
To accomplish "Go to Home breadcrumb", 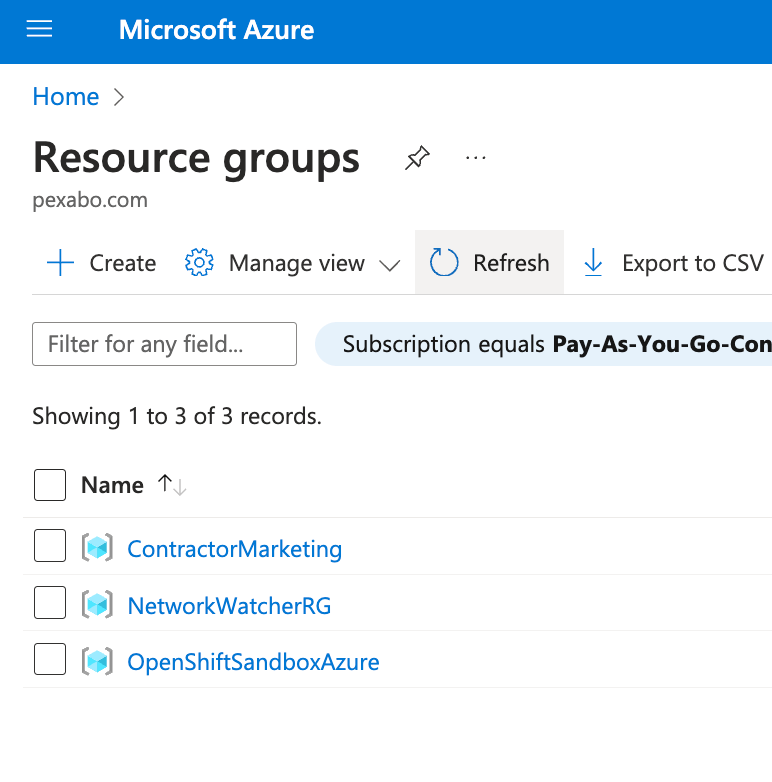I will tap(66, 96).
